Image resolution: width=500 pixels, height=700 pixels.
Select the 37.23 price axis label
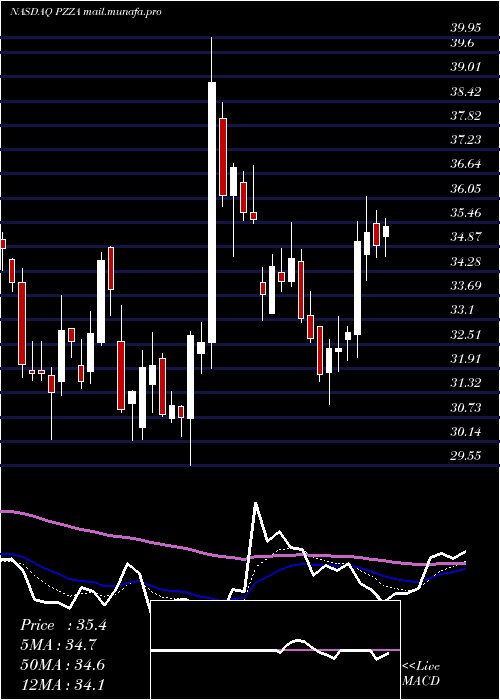(x=466, y=140)
